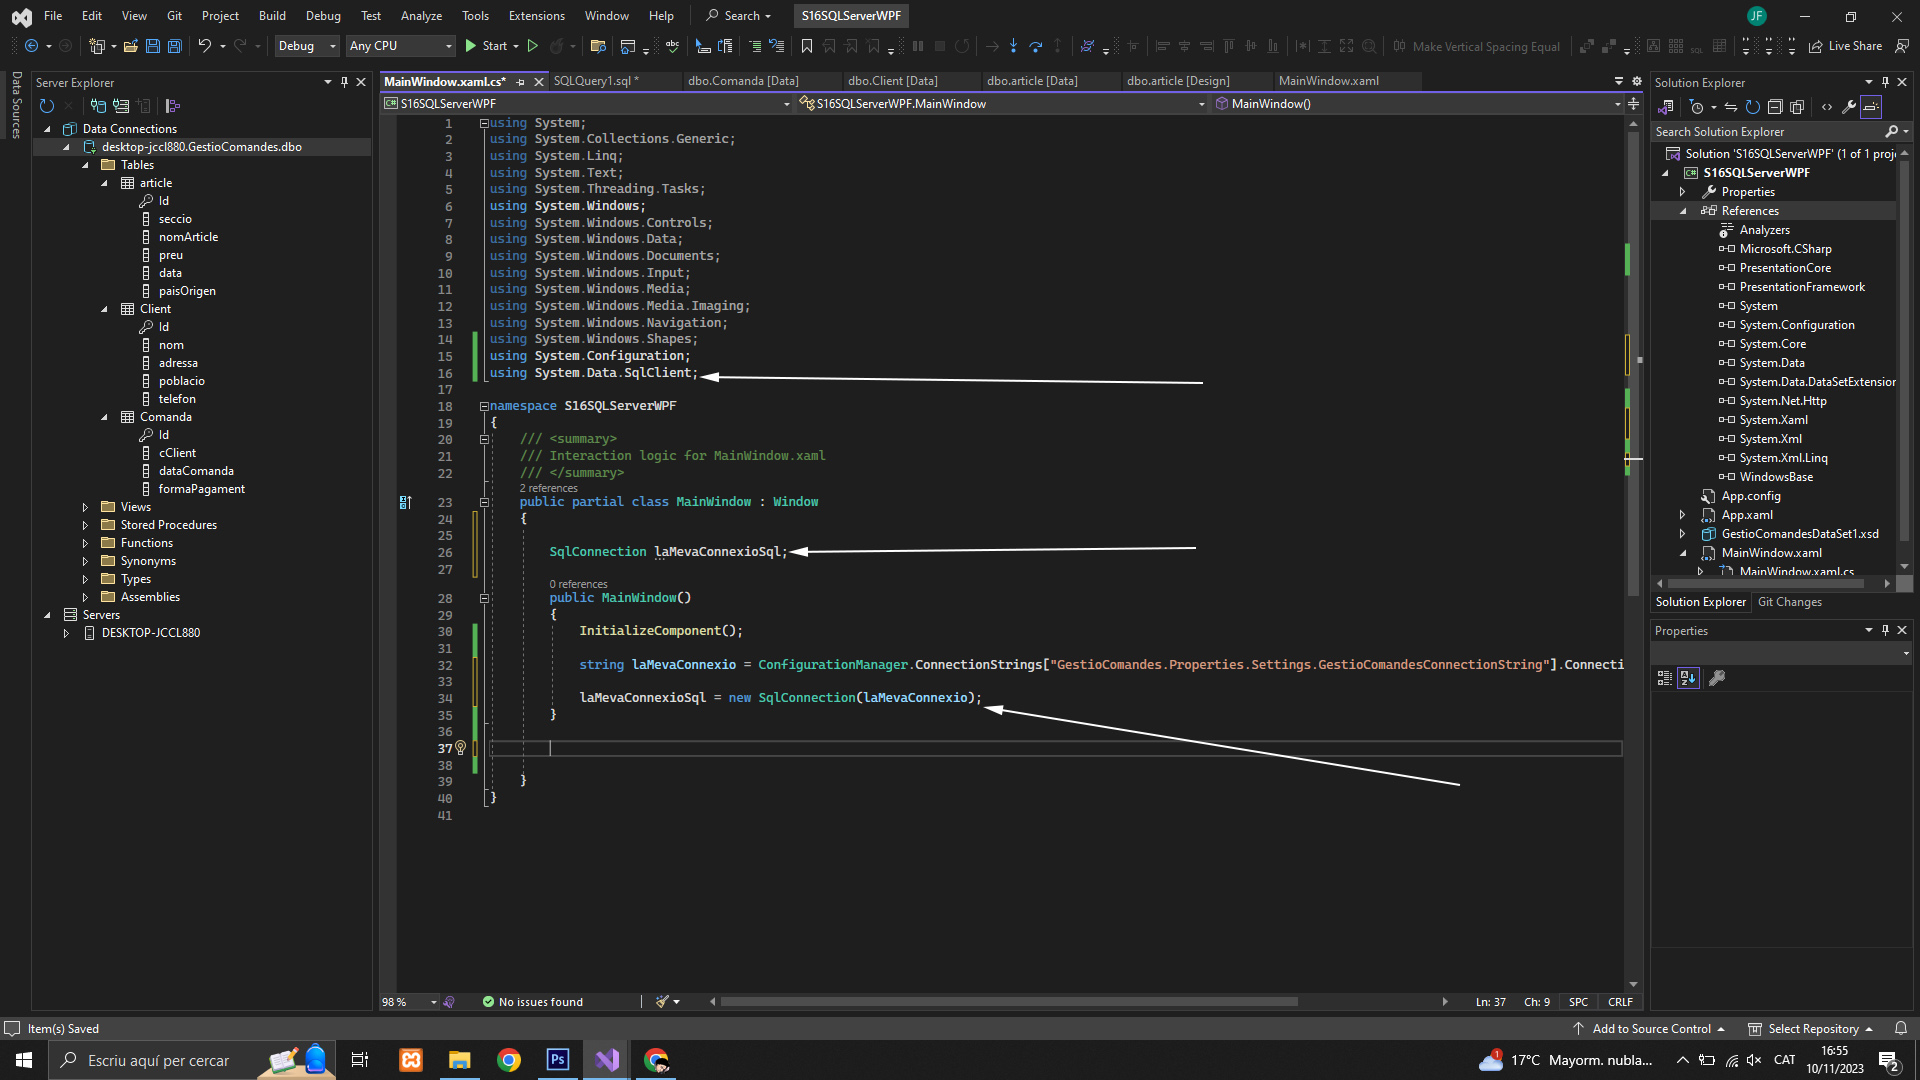Viewport: 1920px width, 1080px height.
Task: Click Show All Files in Solution Explorer
Action: pos(1797,107)
